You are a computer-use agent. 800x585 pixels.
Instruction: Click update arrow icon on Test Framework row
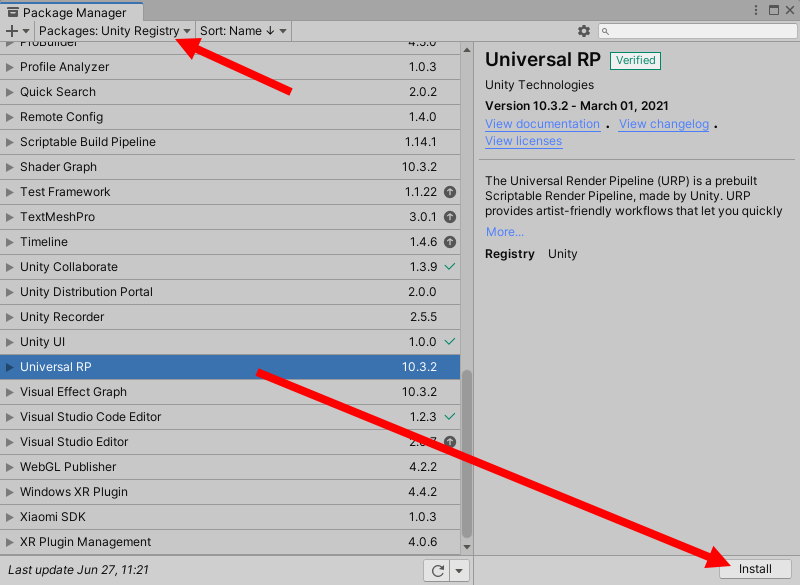[x=449, y=192]
